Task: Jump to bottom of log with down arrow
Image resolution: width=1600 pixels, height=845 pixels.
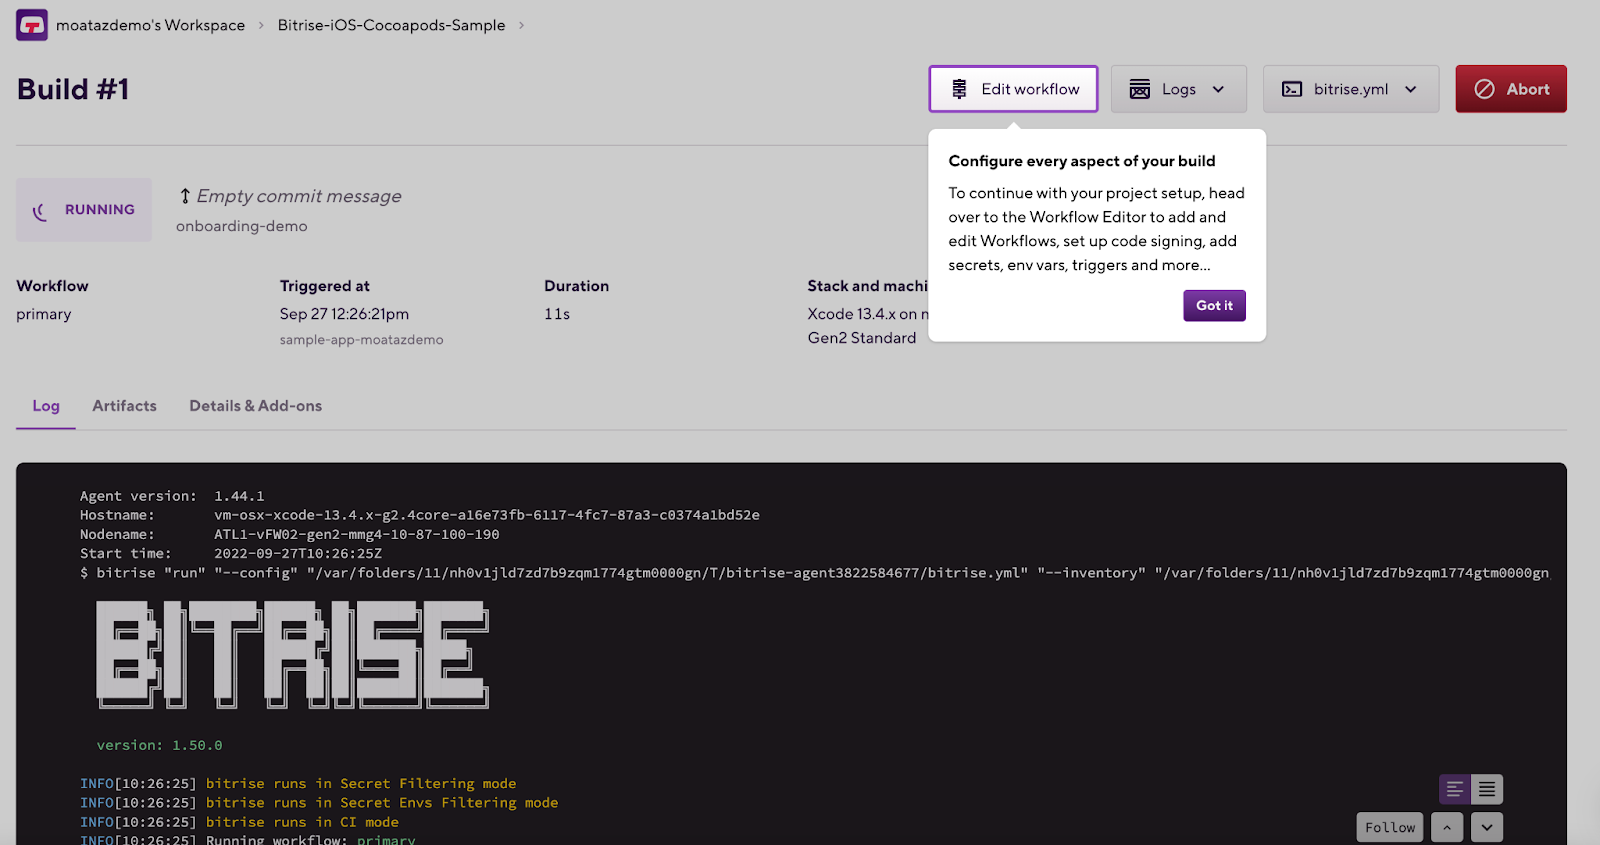Action: point(1487,827)
